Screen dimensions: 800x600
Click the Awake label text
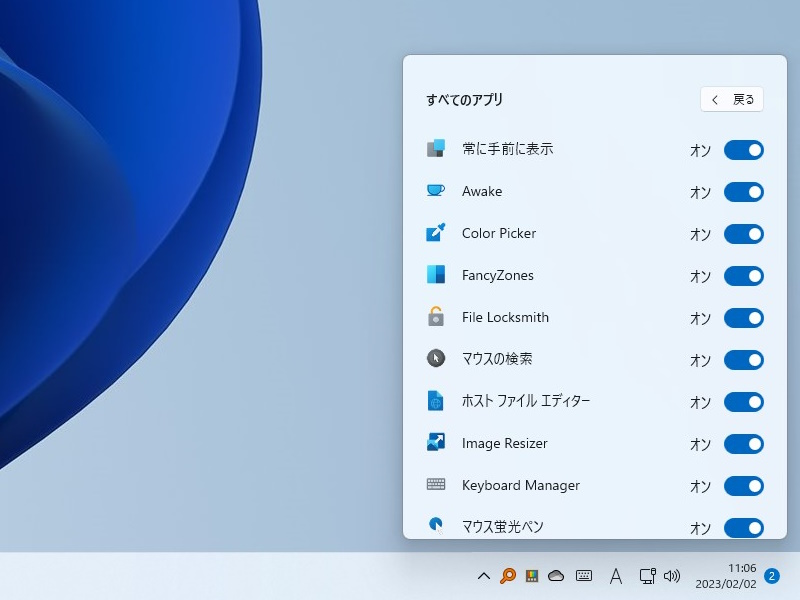point(482,191)
